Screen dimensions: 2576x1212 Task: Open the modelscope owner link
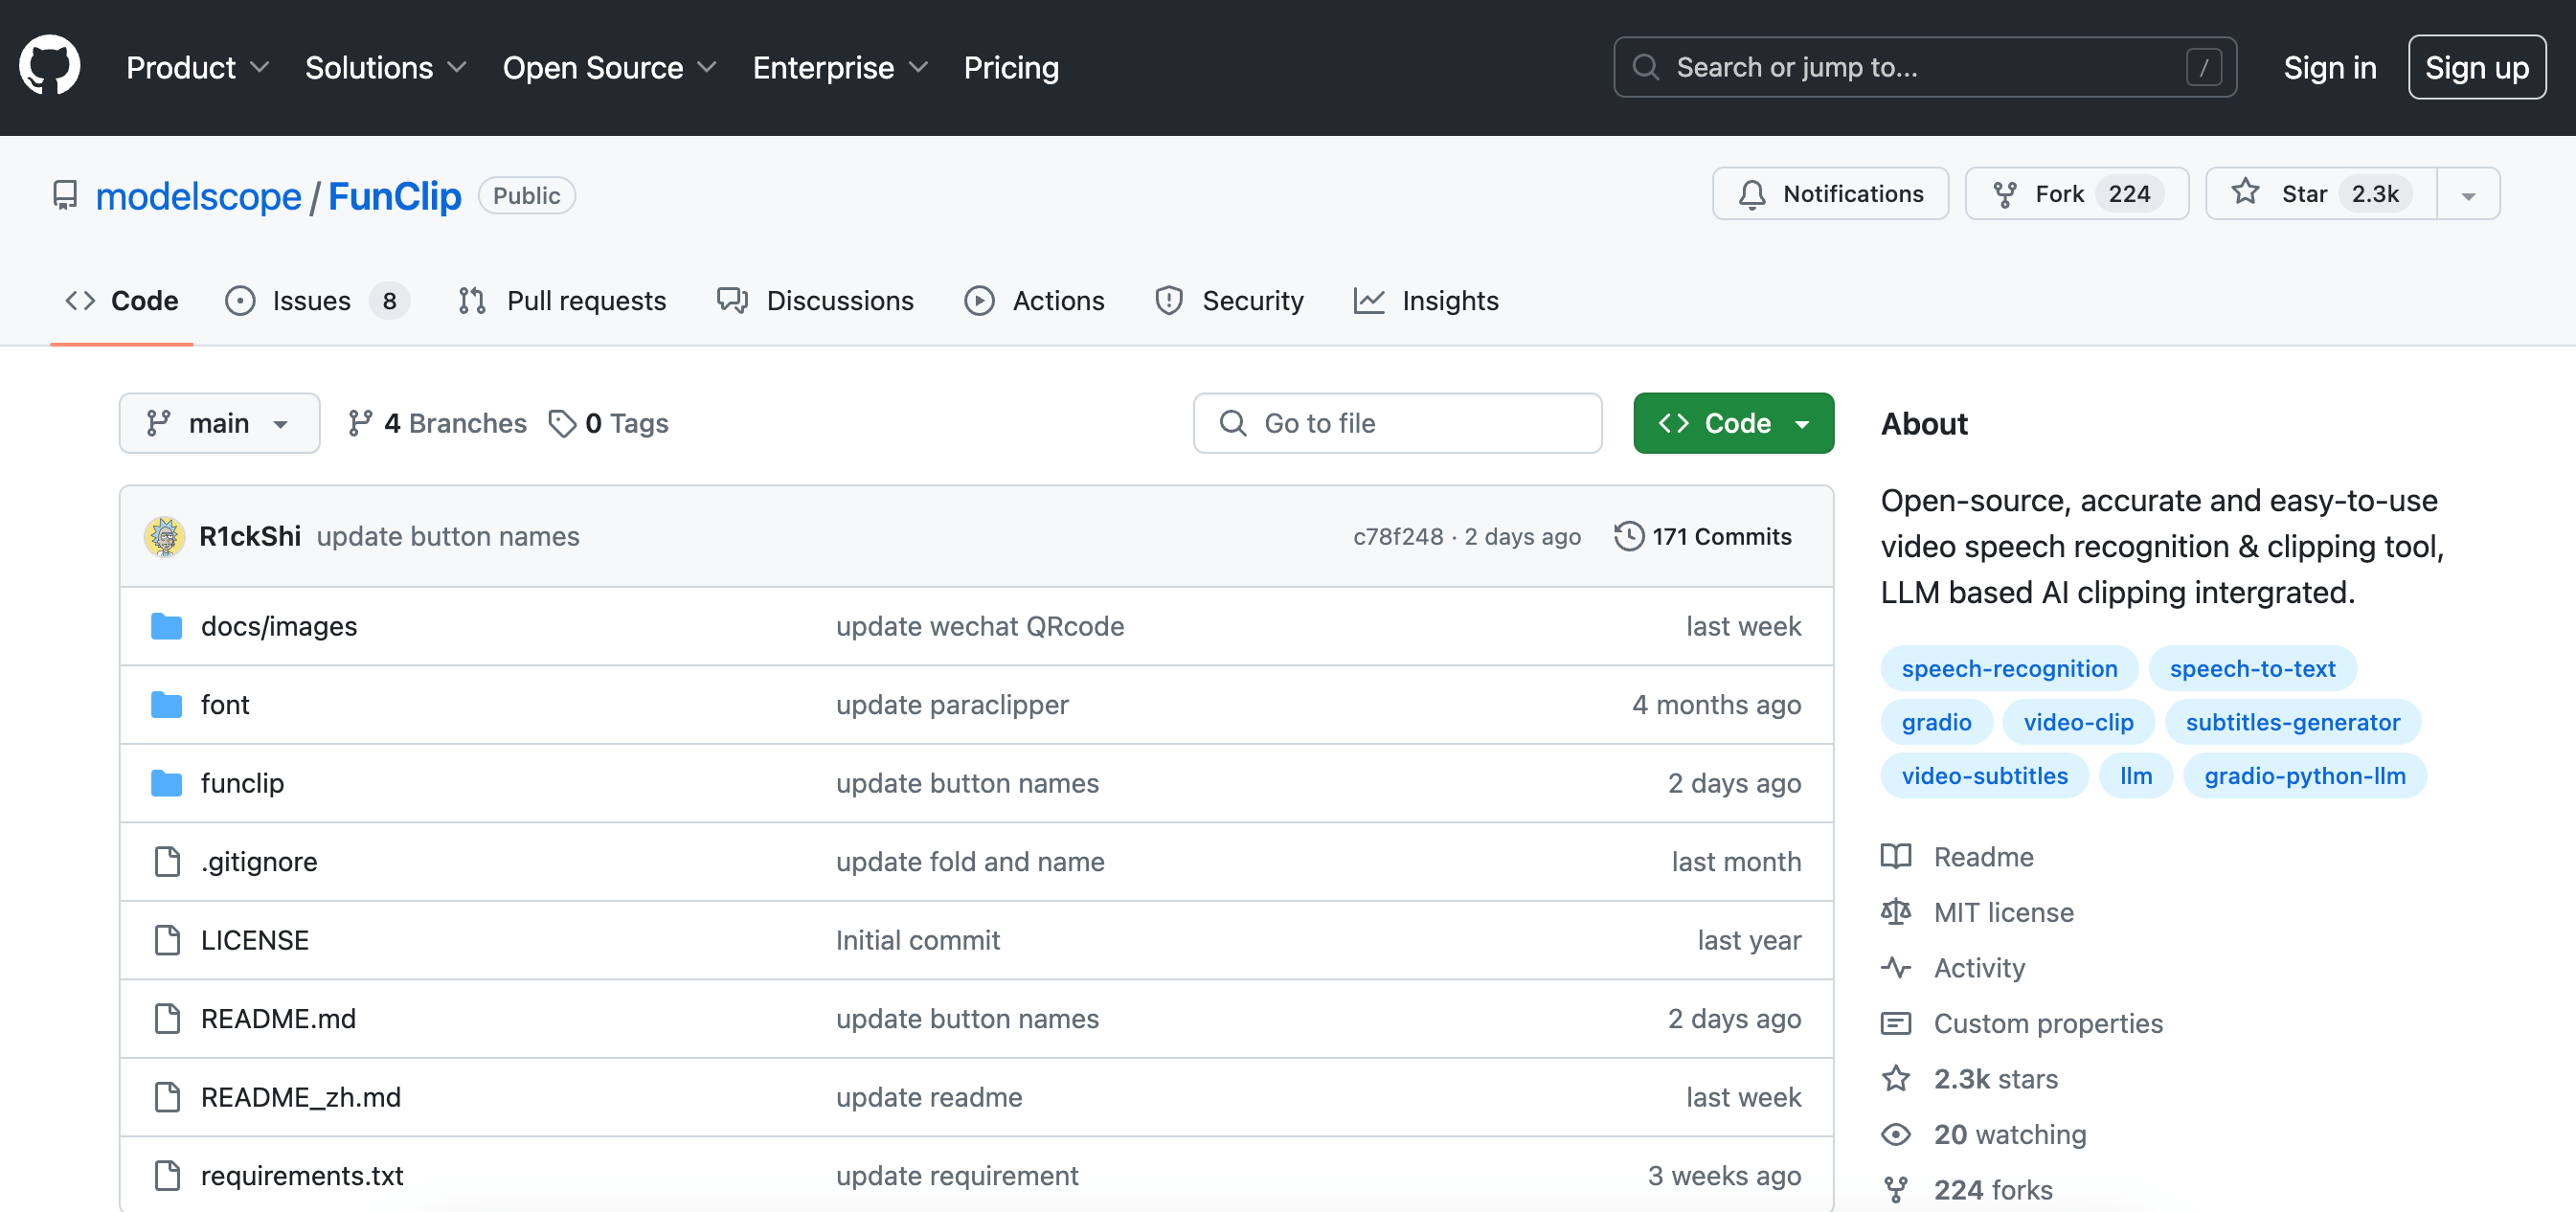(198, 196)
